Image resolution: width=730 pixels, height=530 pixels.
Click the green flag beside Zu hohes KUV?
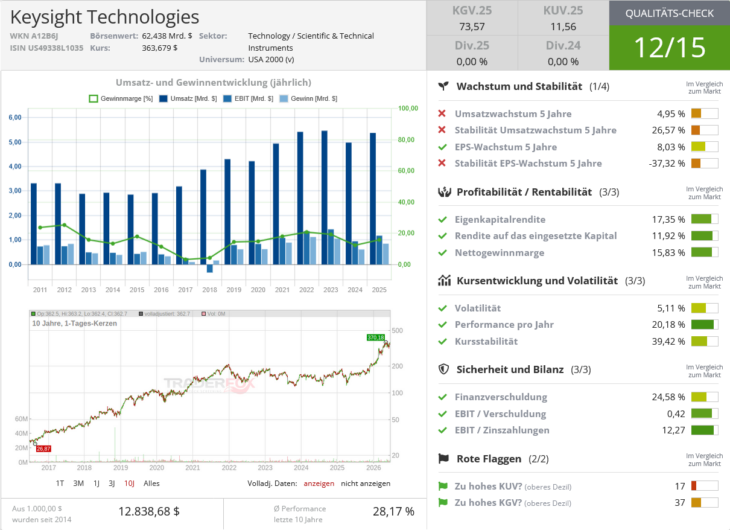point(443,486)
